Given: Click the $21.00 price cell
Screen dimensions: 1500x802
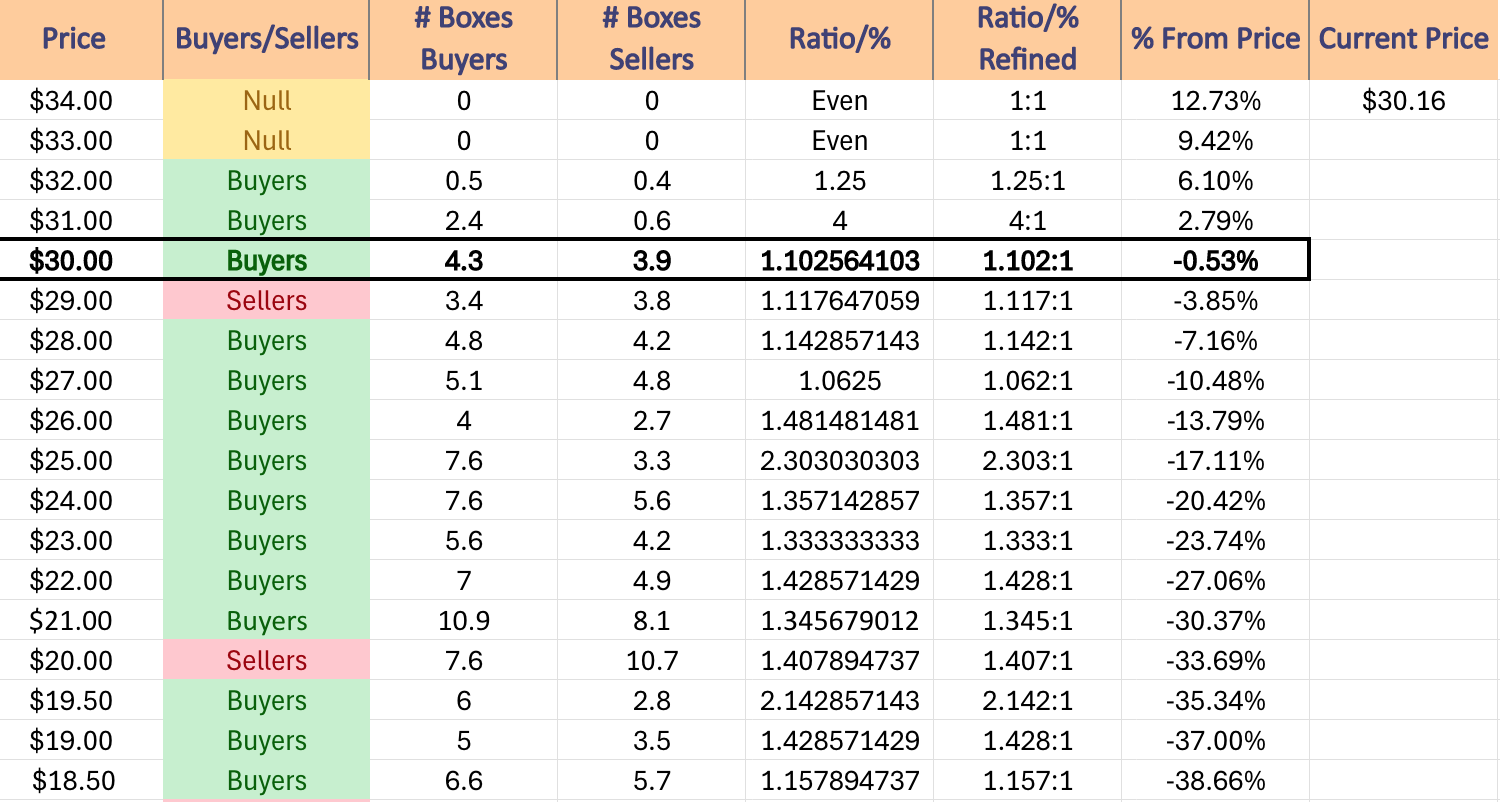Looking at the screenshot, I should click(x=81, y=620).
